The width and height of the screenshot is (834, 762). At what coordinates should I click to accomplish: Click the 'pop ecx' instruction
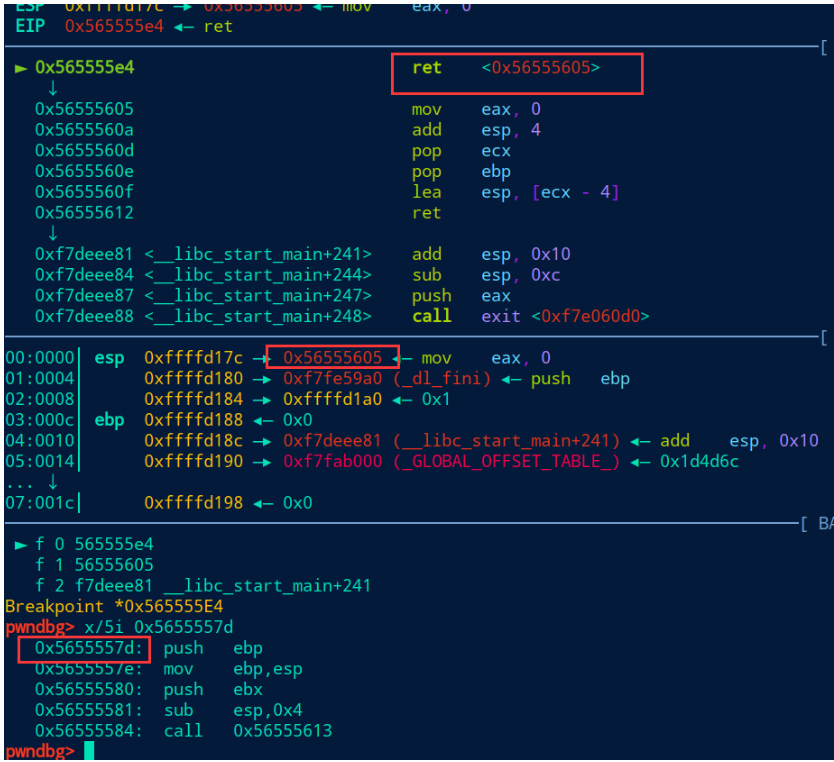tap(461, 151)
